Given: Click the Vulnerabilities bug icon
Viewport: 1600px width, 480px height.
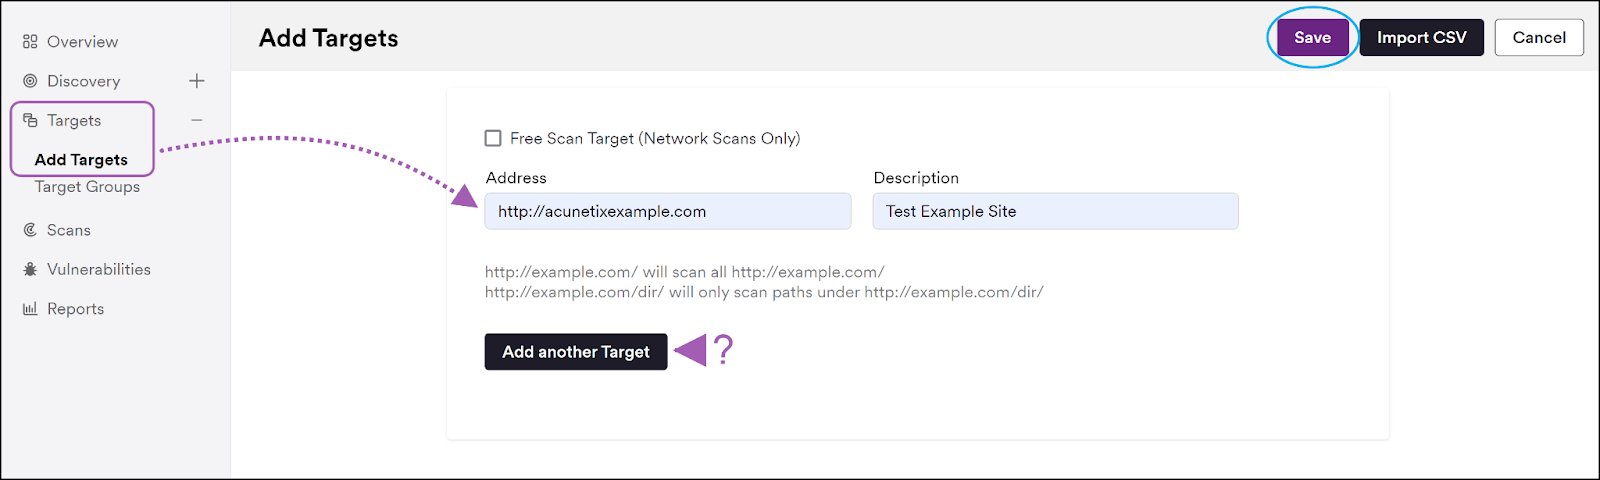Looking at the screenshot, I should pos(30,269).
